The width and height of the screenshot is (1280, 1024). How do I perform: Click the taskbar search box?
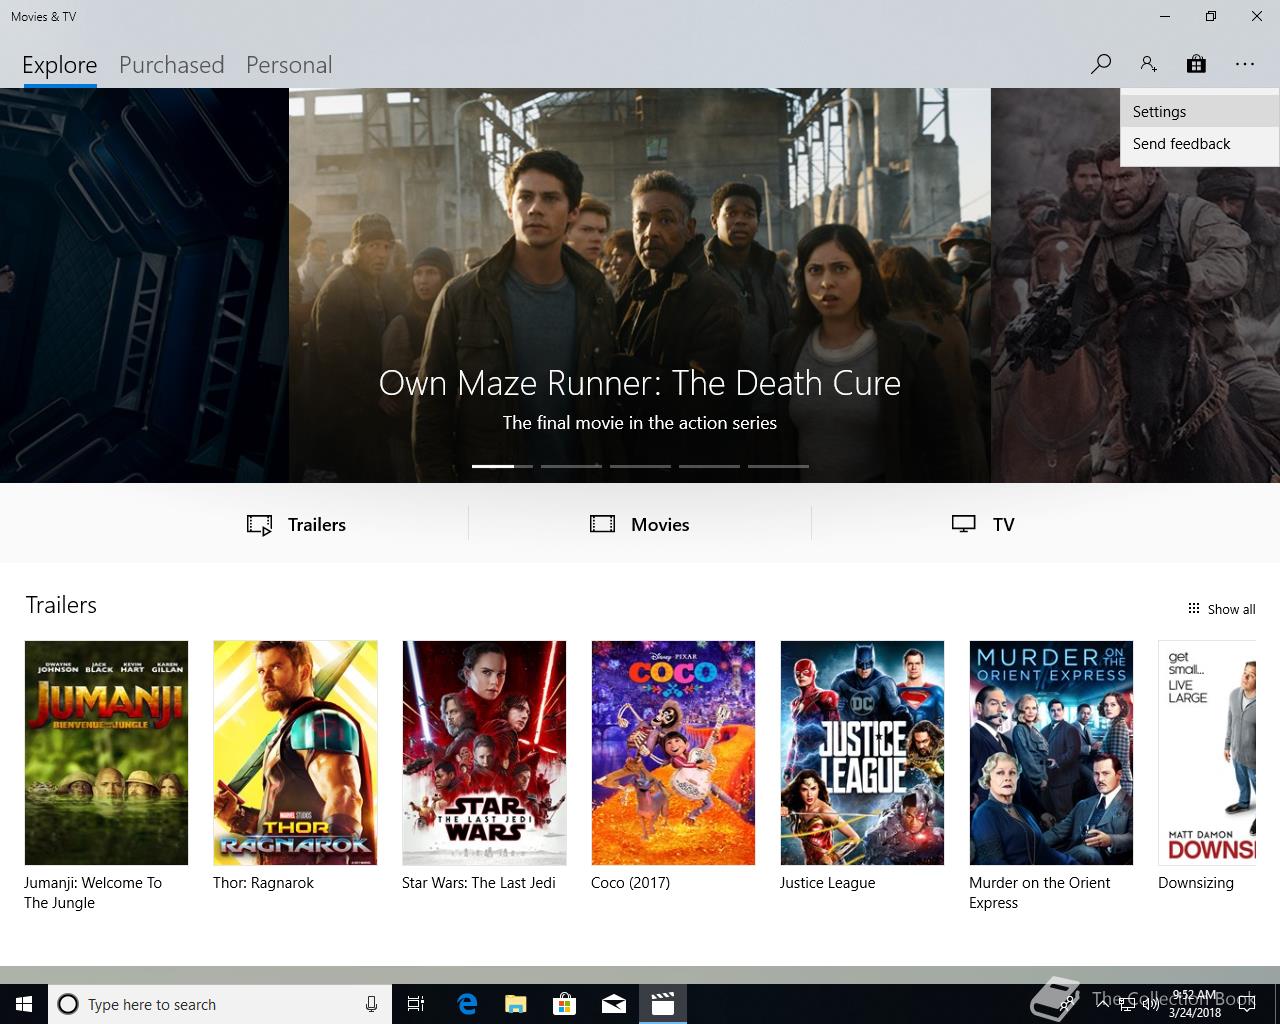click(x=218, y=1004)
